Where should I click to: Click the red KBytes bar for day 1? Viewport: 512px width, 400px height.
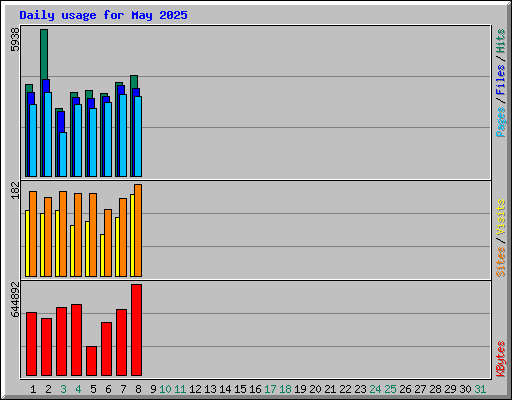[32, 344]
